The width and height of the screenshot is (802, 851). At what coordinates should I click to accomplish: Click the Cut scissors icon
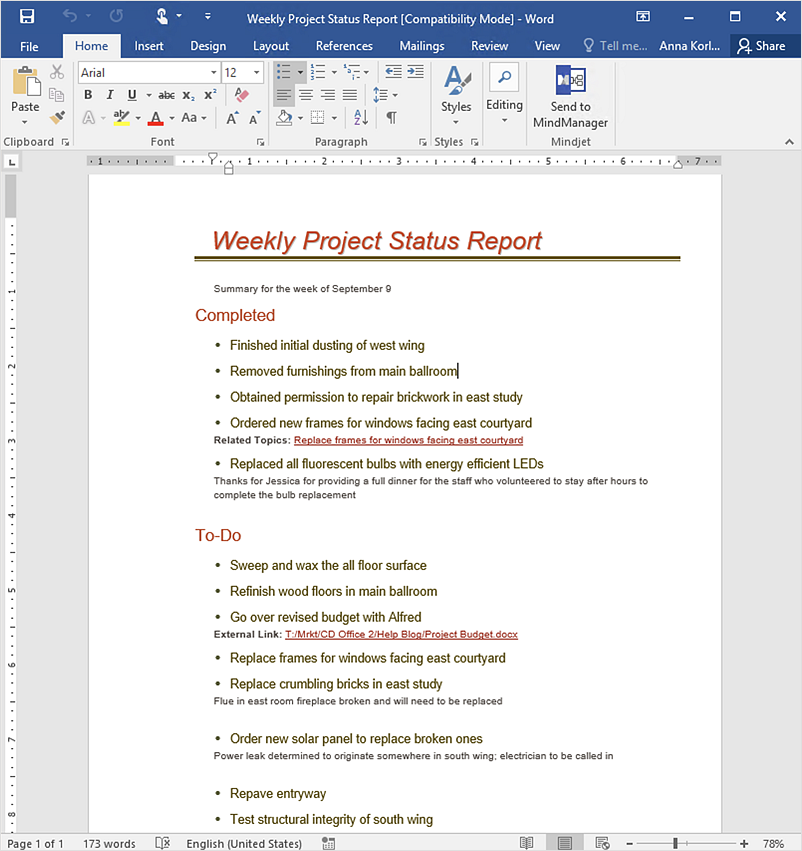pyautogui.click(x=57, y=72)
